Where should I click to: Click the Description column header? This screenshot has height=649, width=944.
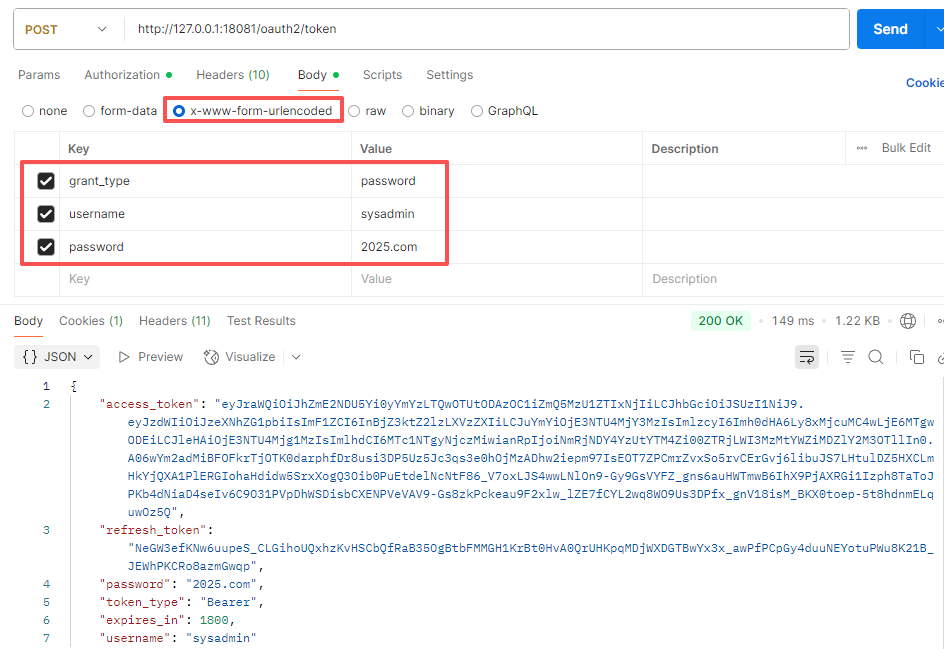(x=685, y=149)
